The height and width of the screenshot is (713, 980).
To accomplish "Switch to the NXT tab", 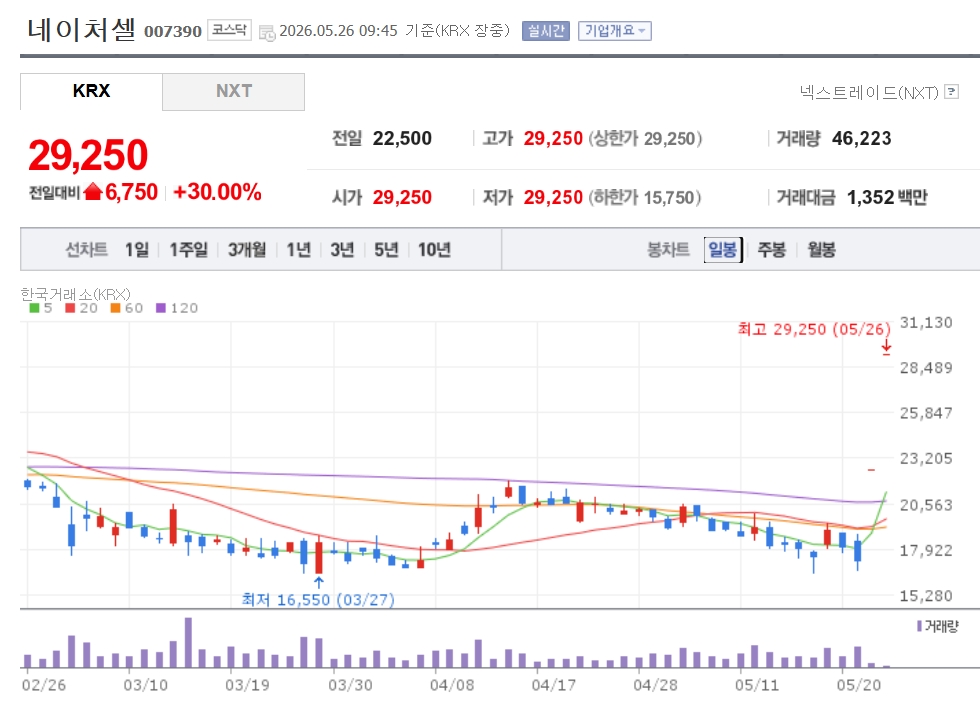I will [x=234, y=91].
